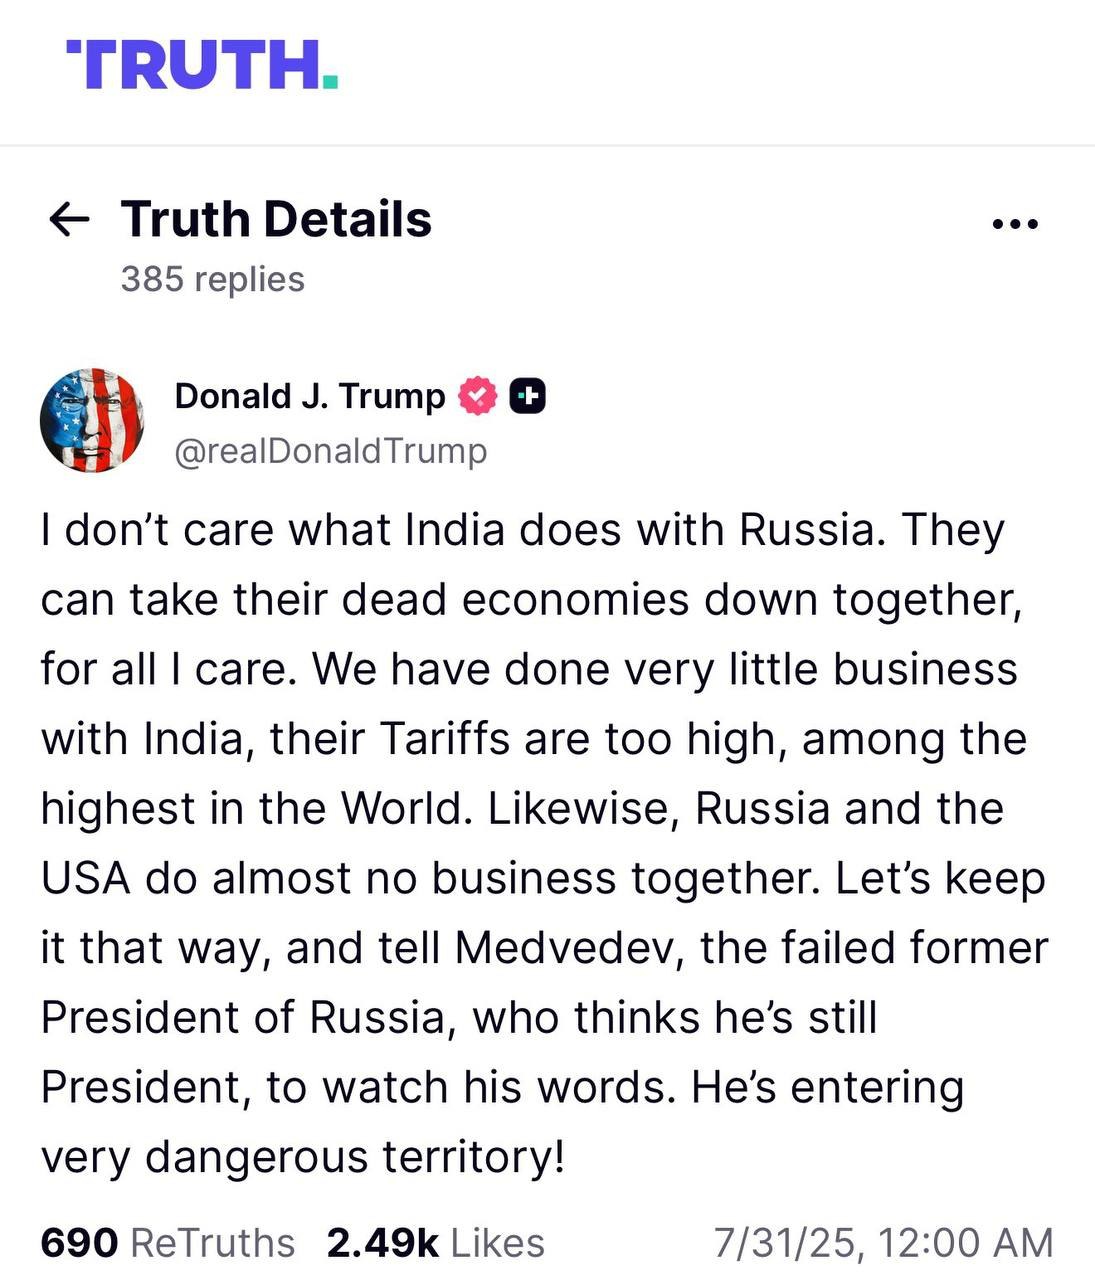Click the Truth Details page title
Viewport: 1095px width, 1280px height.
click(x=276, y=219)
